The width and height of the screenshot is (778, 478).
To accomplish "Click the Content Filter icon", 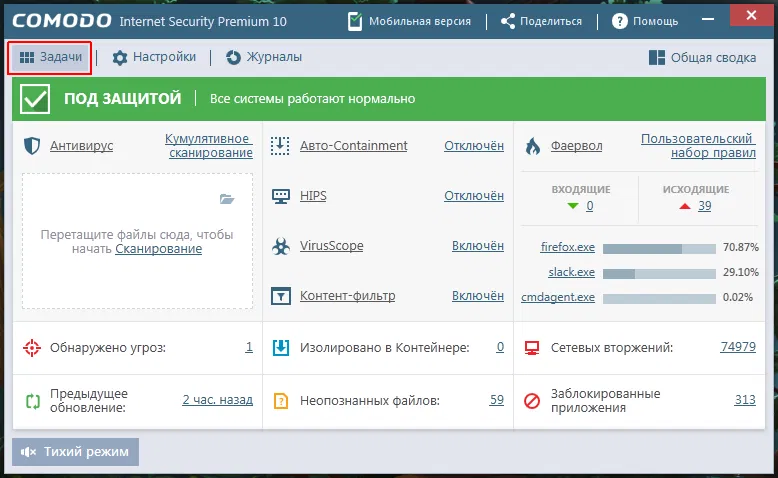I will click(281, 296).
